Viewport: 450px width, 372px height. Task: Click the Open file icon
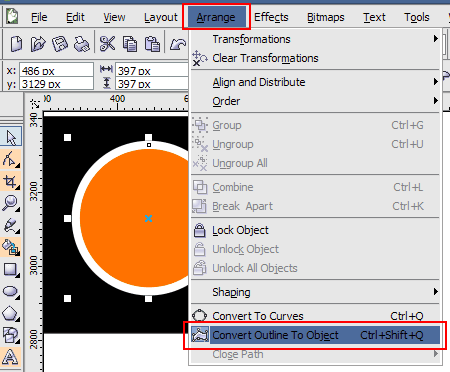pyautogui.click(x=38, y=44)
